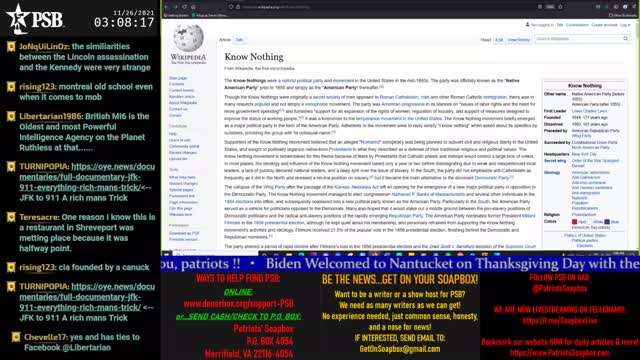Click the browser forward arrow
Screen dimensions: 640x360
[x=175, y=7]
